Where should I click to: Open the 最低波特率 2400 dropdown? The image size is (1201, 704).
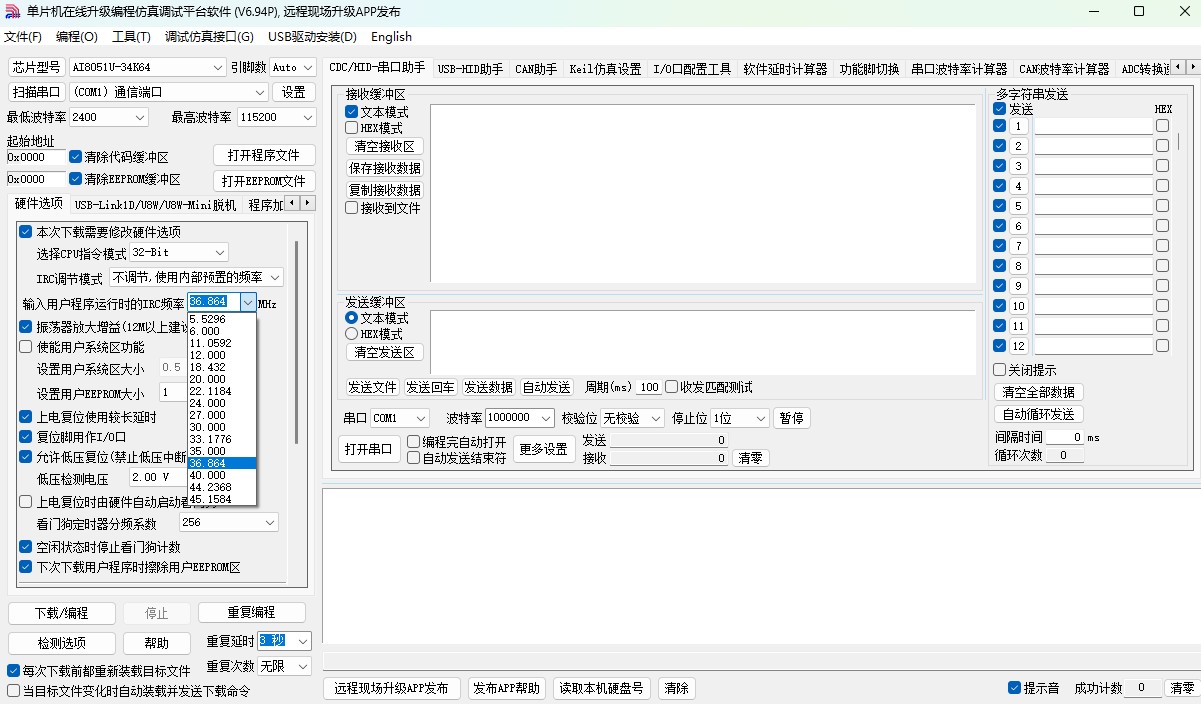(x=139, y=117)
